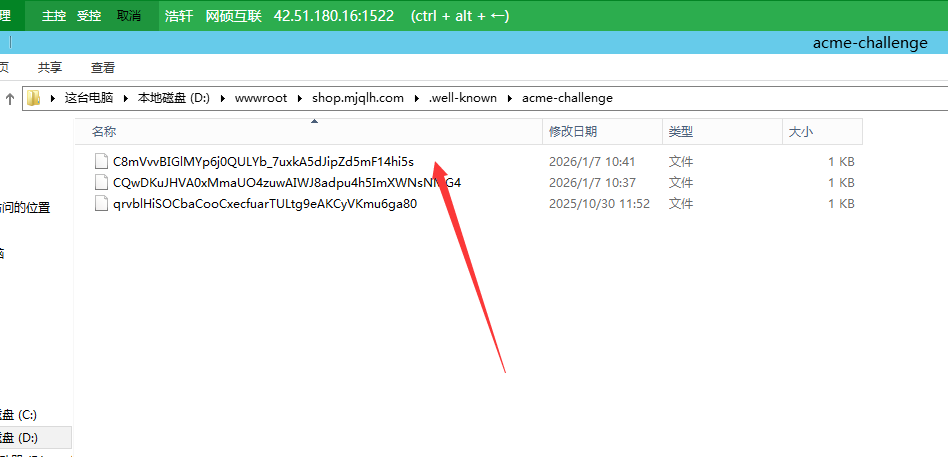
Task: Open the 查看 ribbon tab
Action: tap(103, 68)
